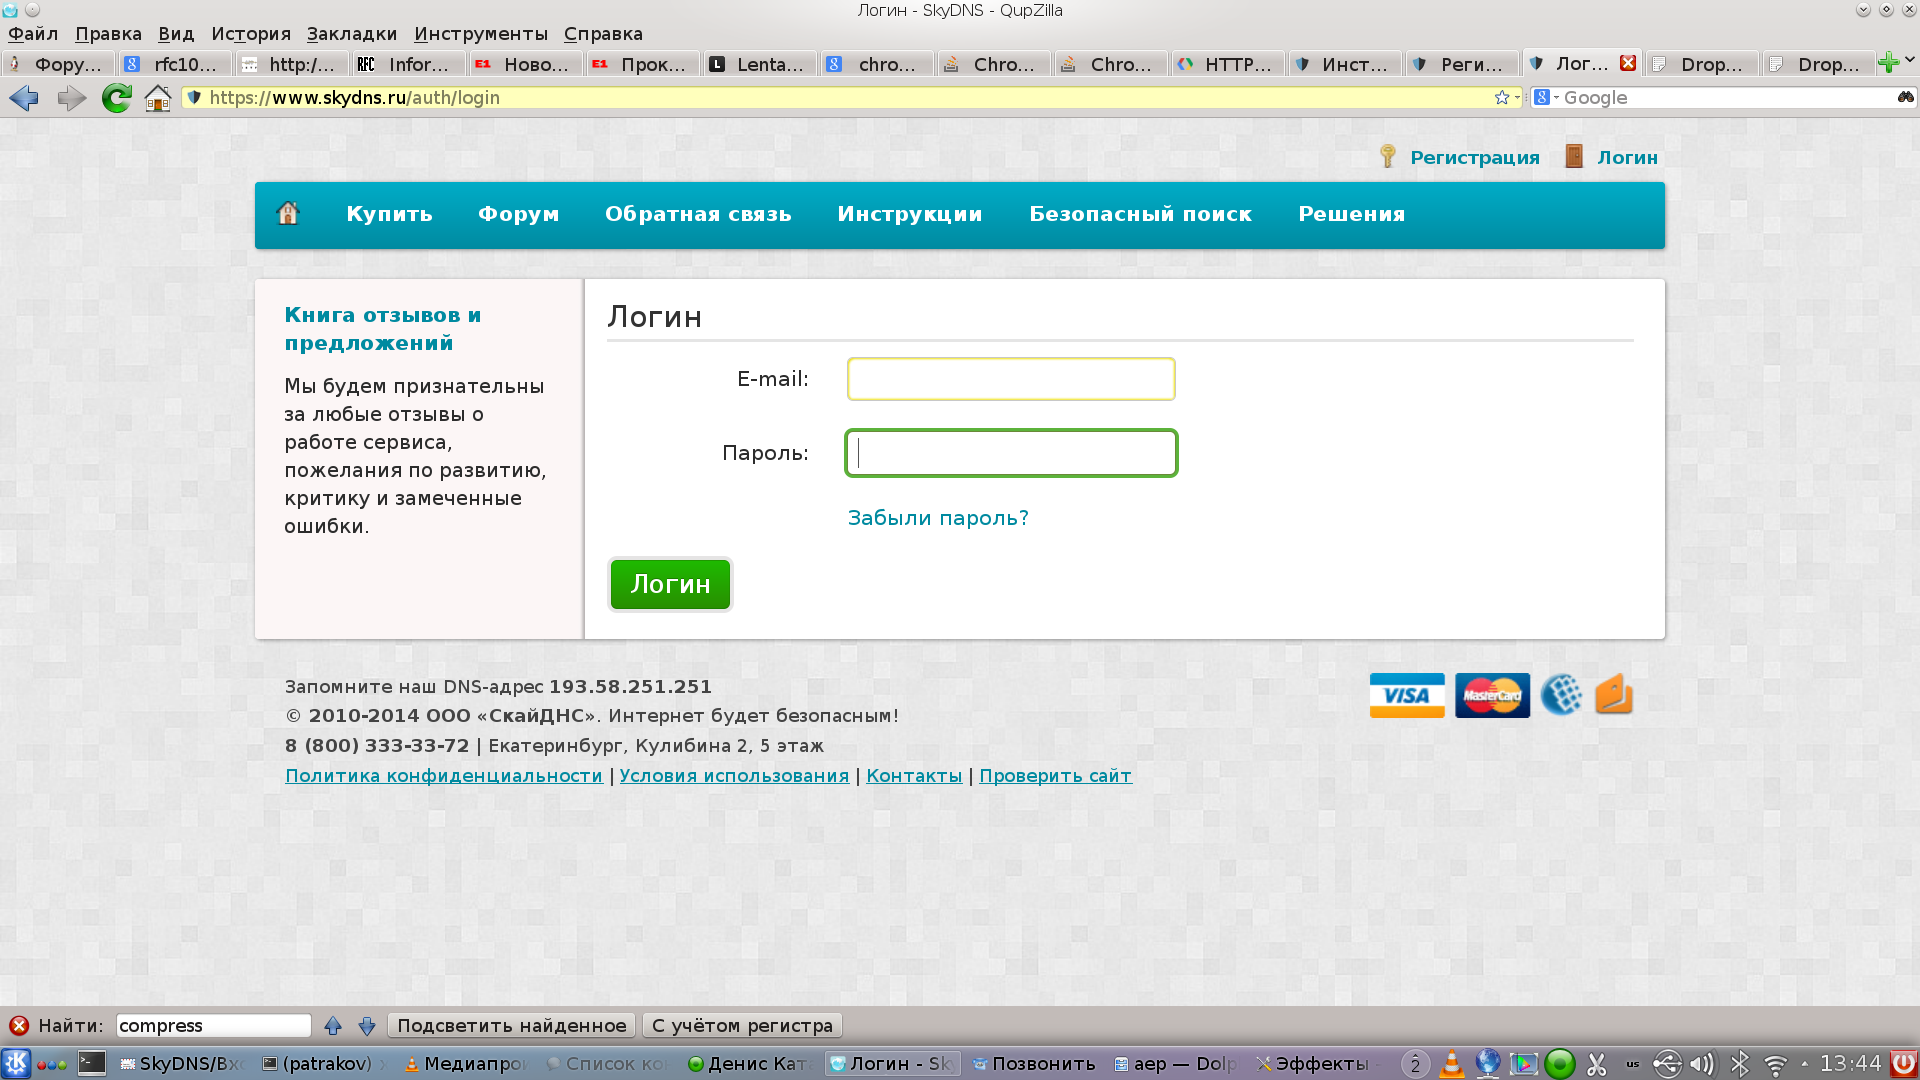The height and width of the screenshot is (1080, 1920).
Task: Open Инструкции in the teal menu
Action: click(x=910, y=214)
